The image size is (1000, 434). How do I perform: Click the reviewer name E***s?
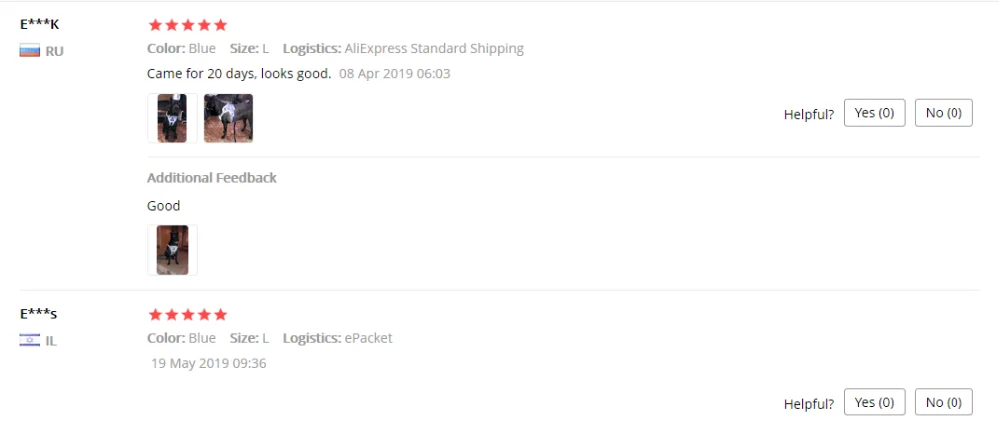click(39, 314)
